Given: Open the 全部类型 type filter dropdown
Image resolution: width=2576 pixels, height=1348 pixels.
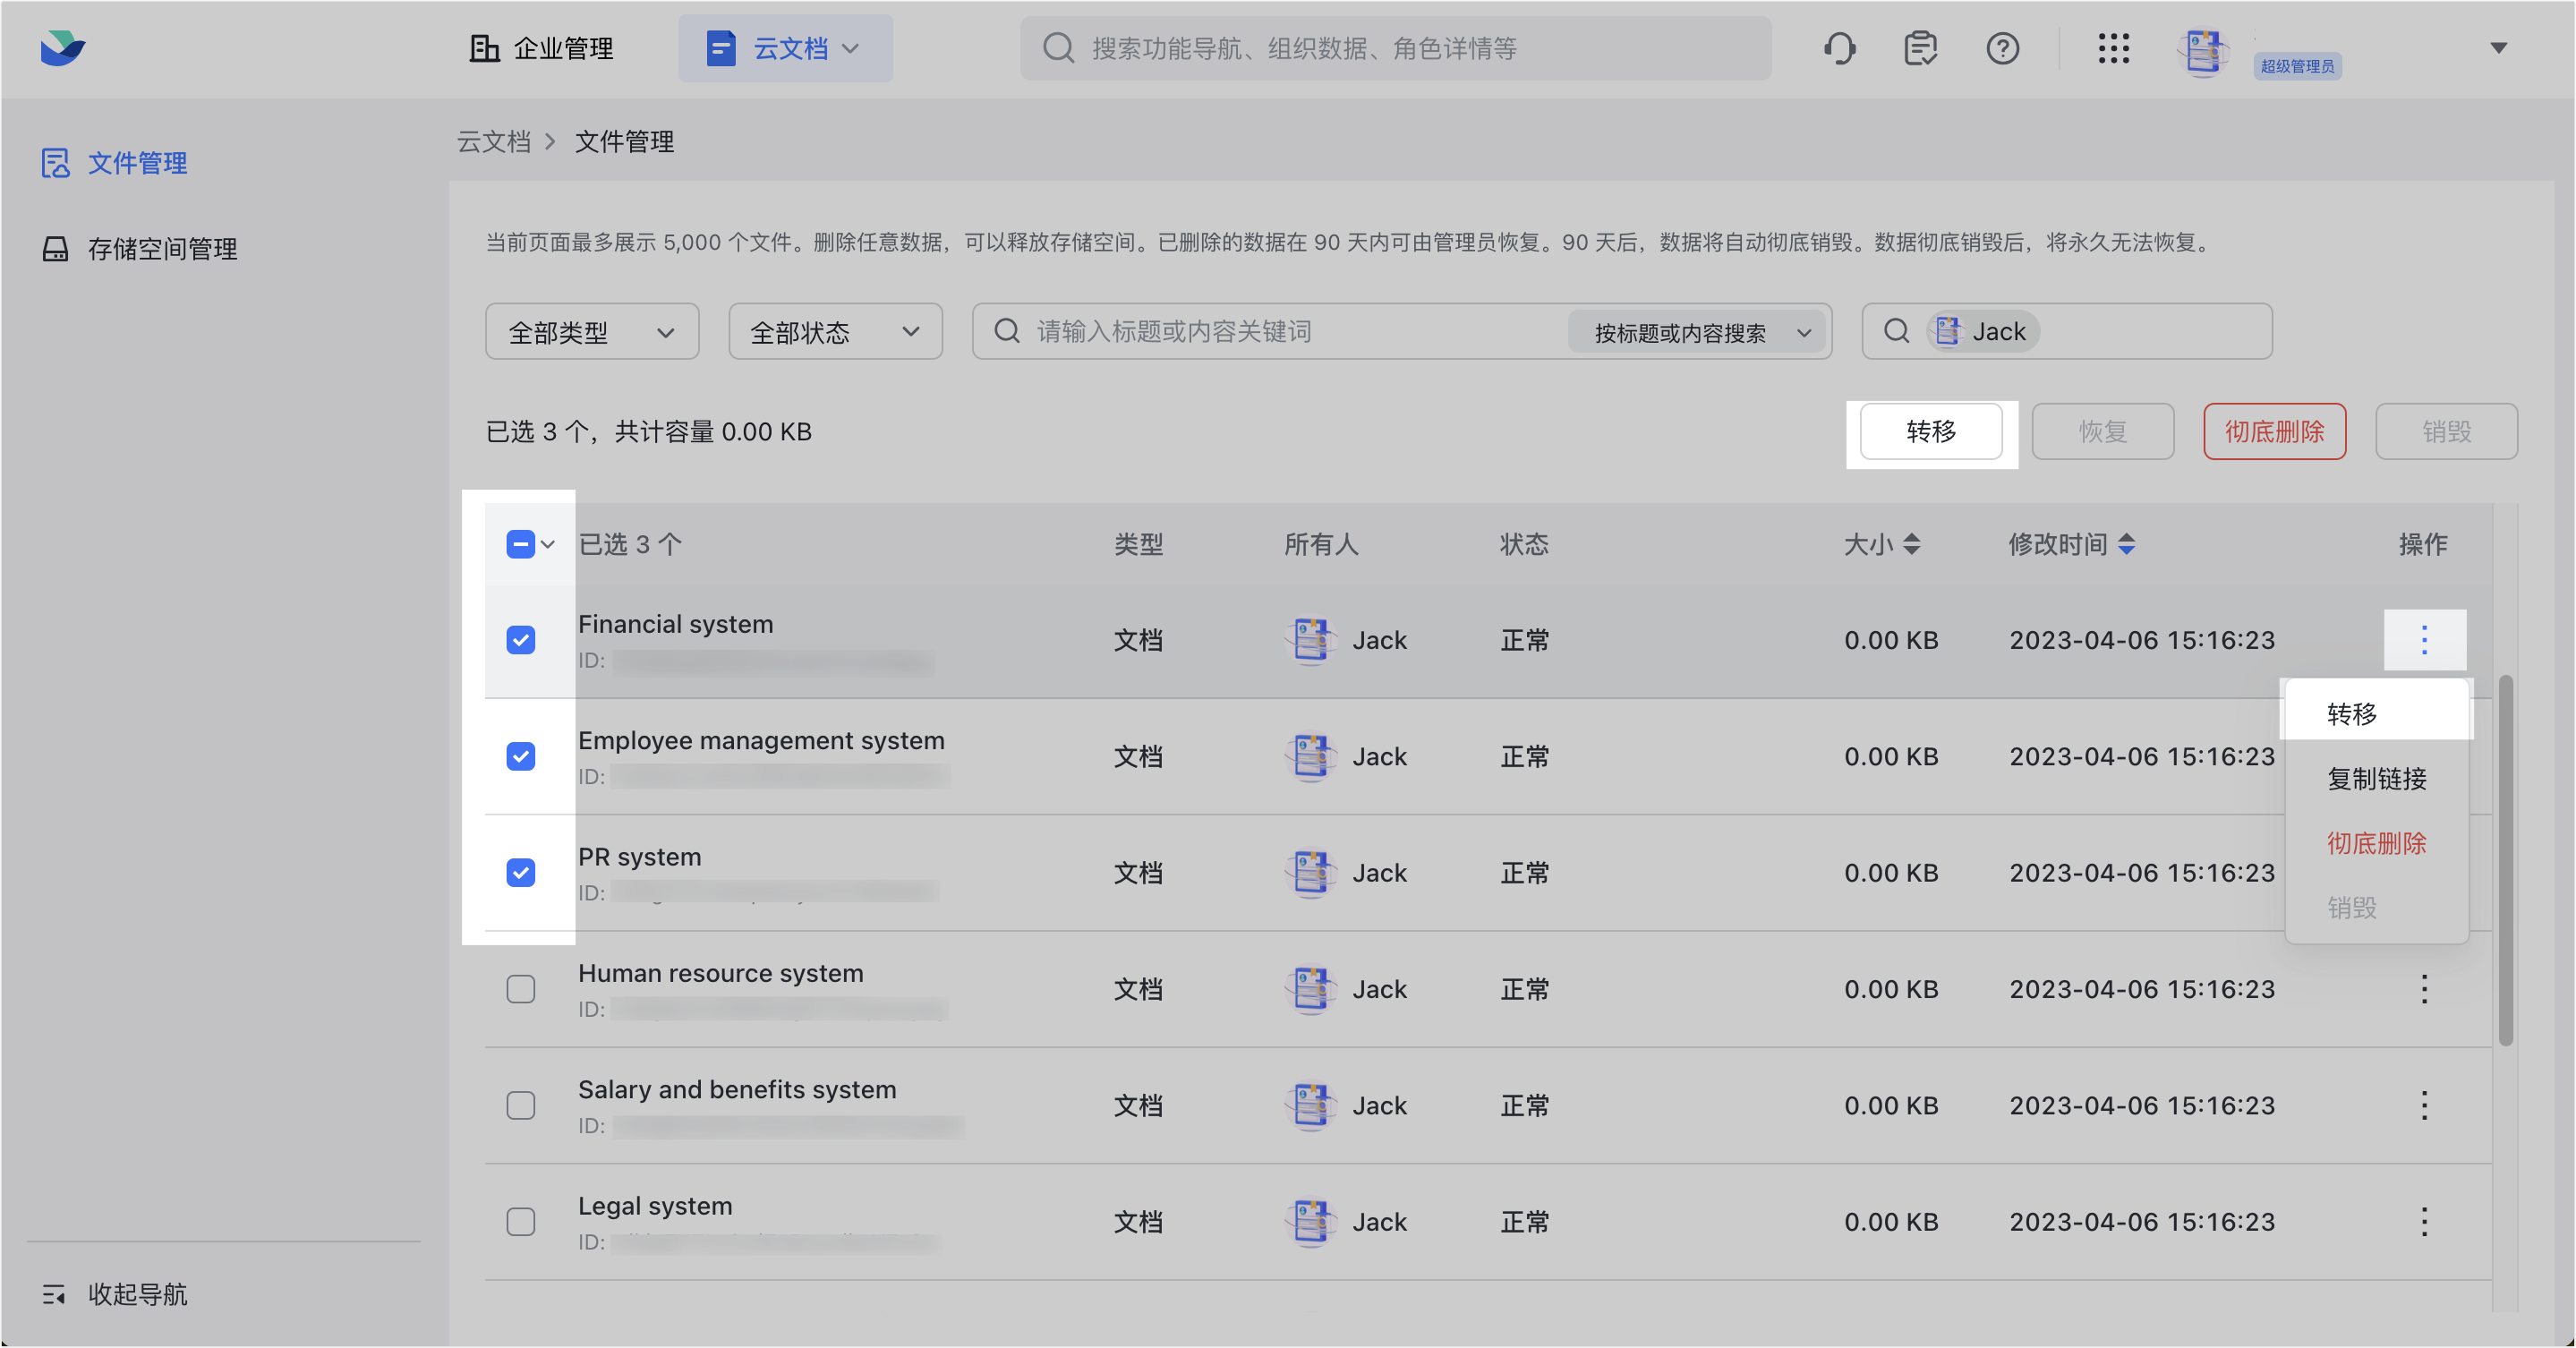Looking at the screenshot, I should tap(592, 331).
